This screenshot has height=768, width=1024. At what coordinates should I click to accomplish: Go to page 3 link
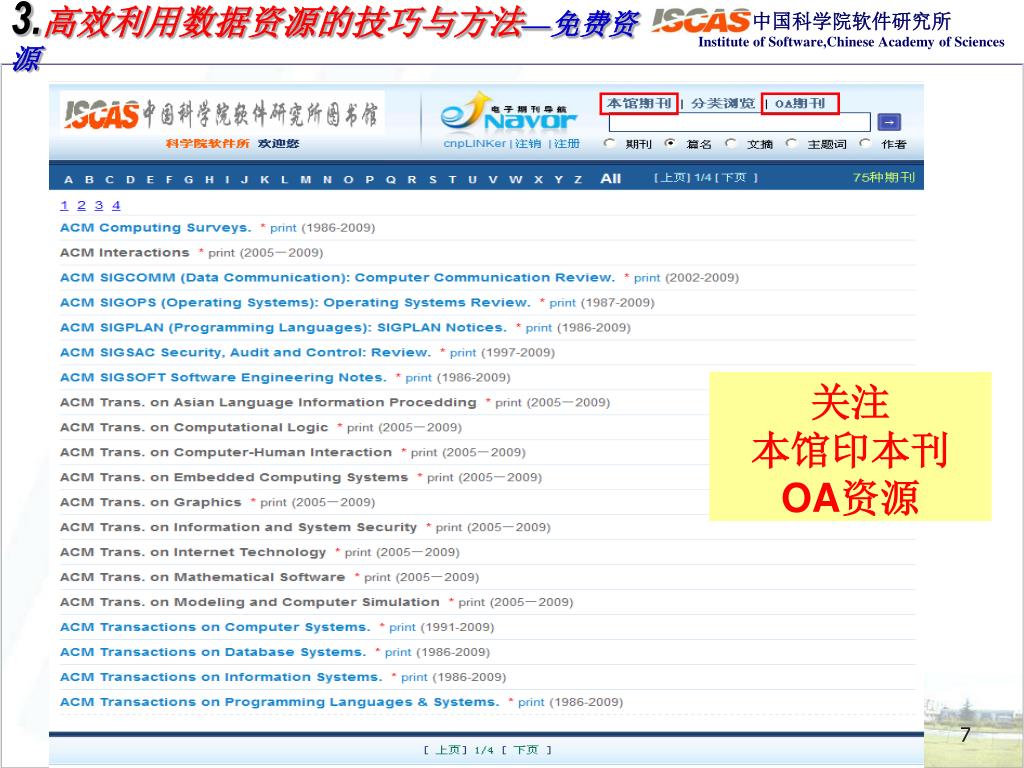point(99,206)
